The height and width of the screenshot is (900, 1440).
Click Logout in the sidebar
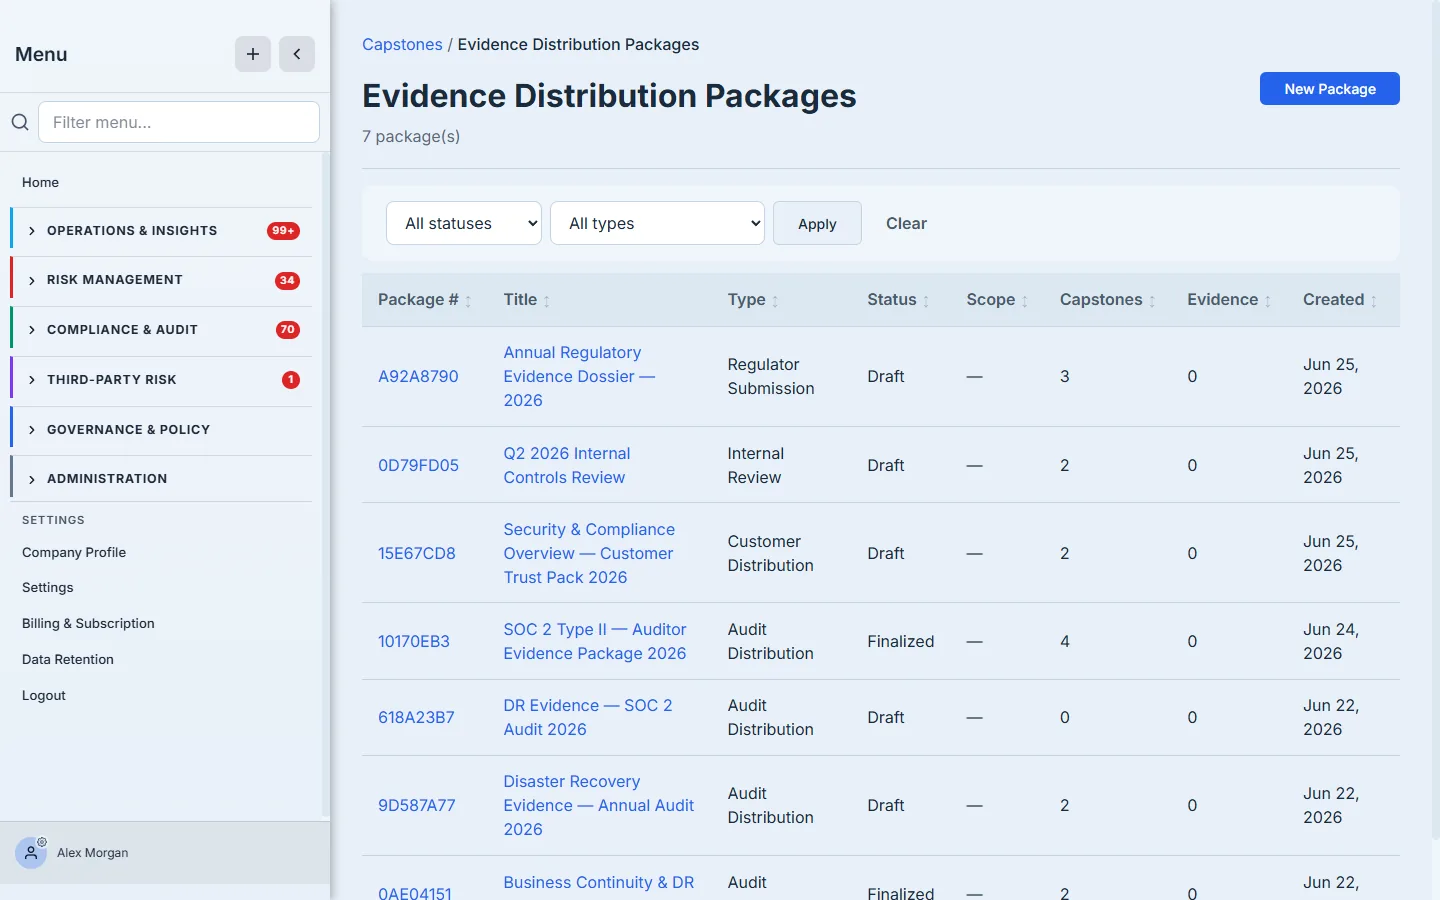click(x=44, y=695)
